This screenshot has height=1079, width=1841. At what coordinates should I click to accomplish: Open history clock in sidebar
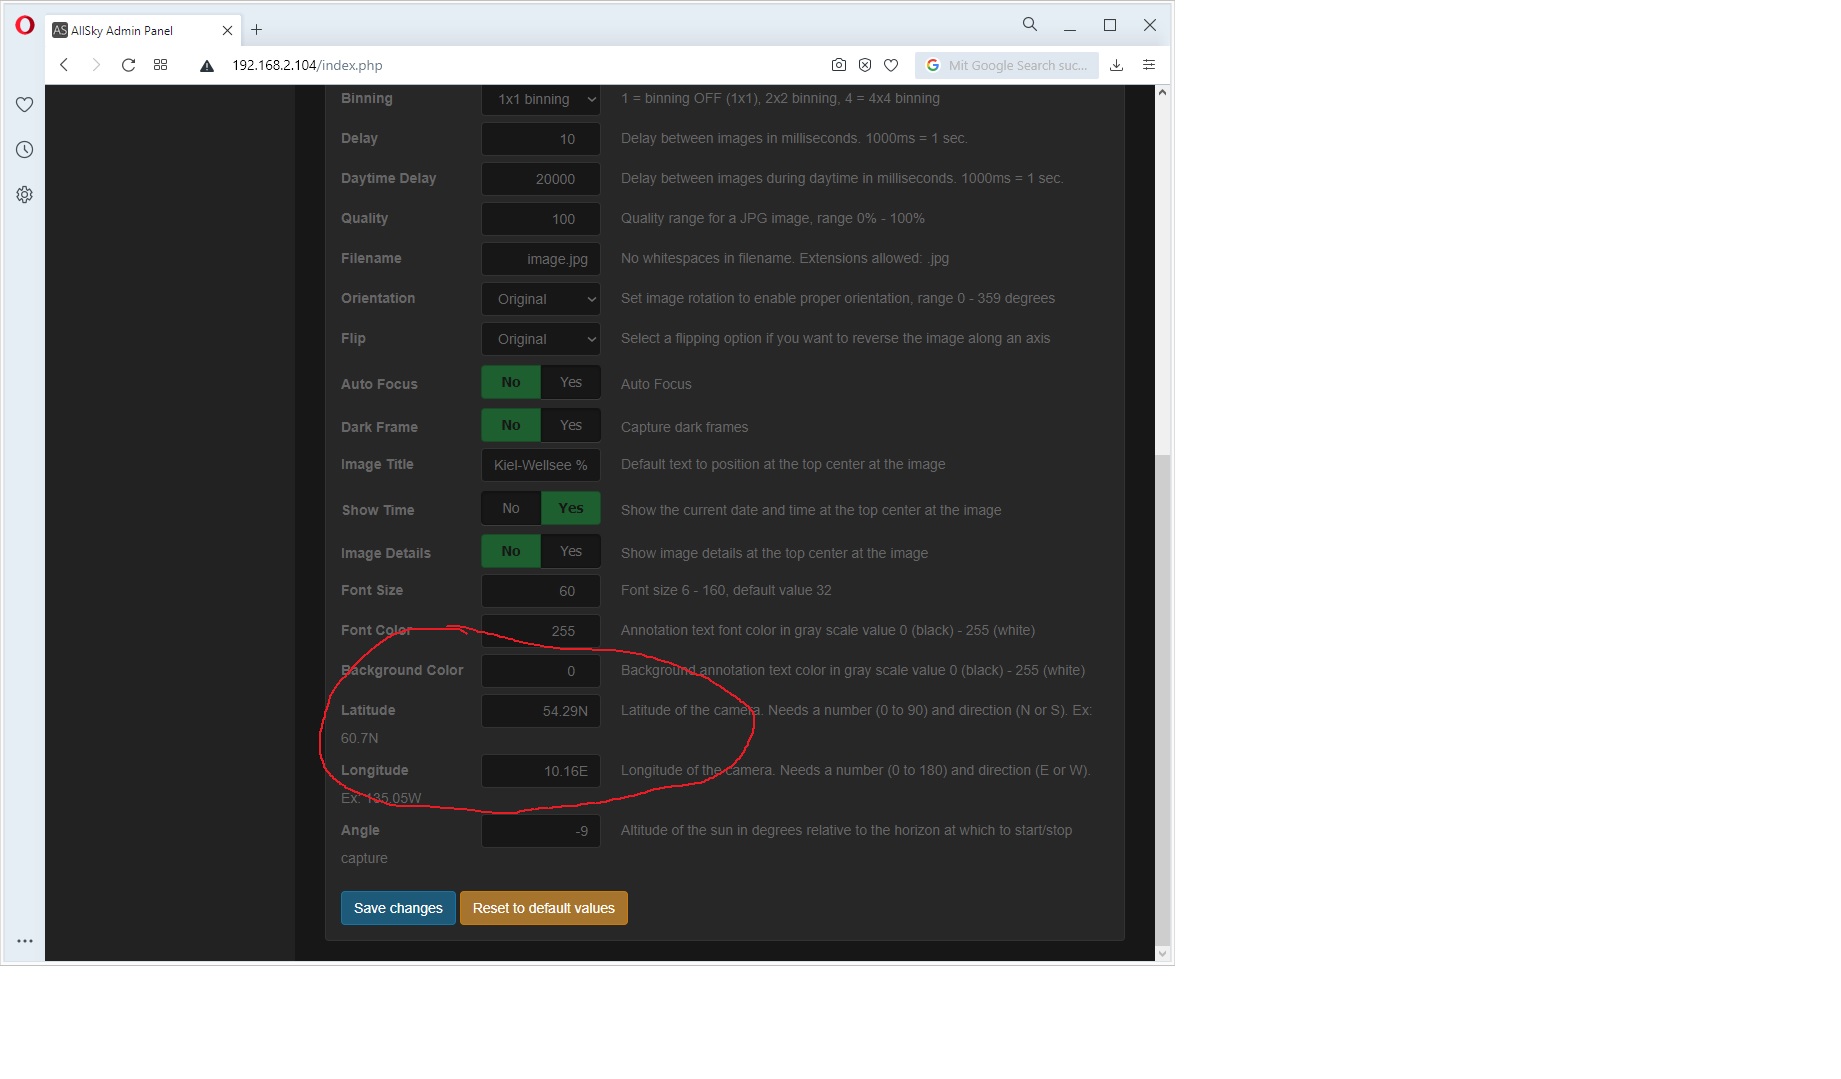(25, 149)
